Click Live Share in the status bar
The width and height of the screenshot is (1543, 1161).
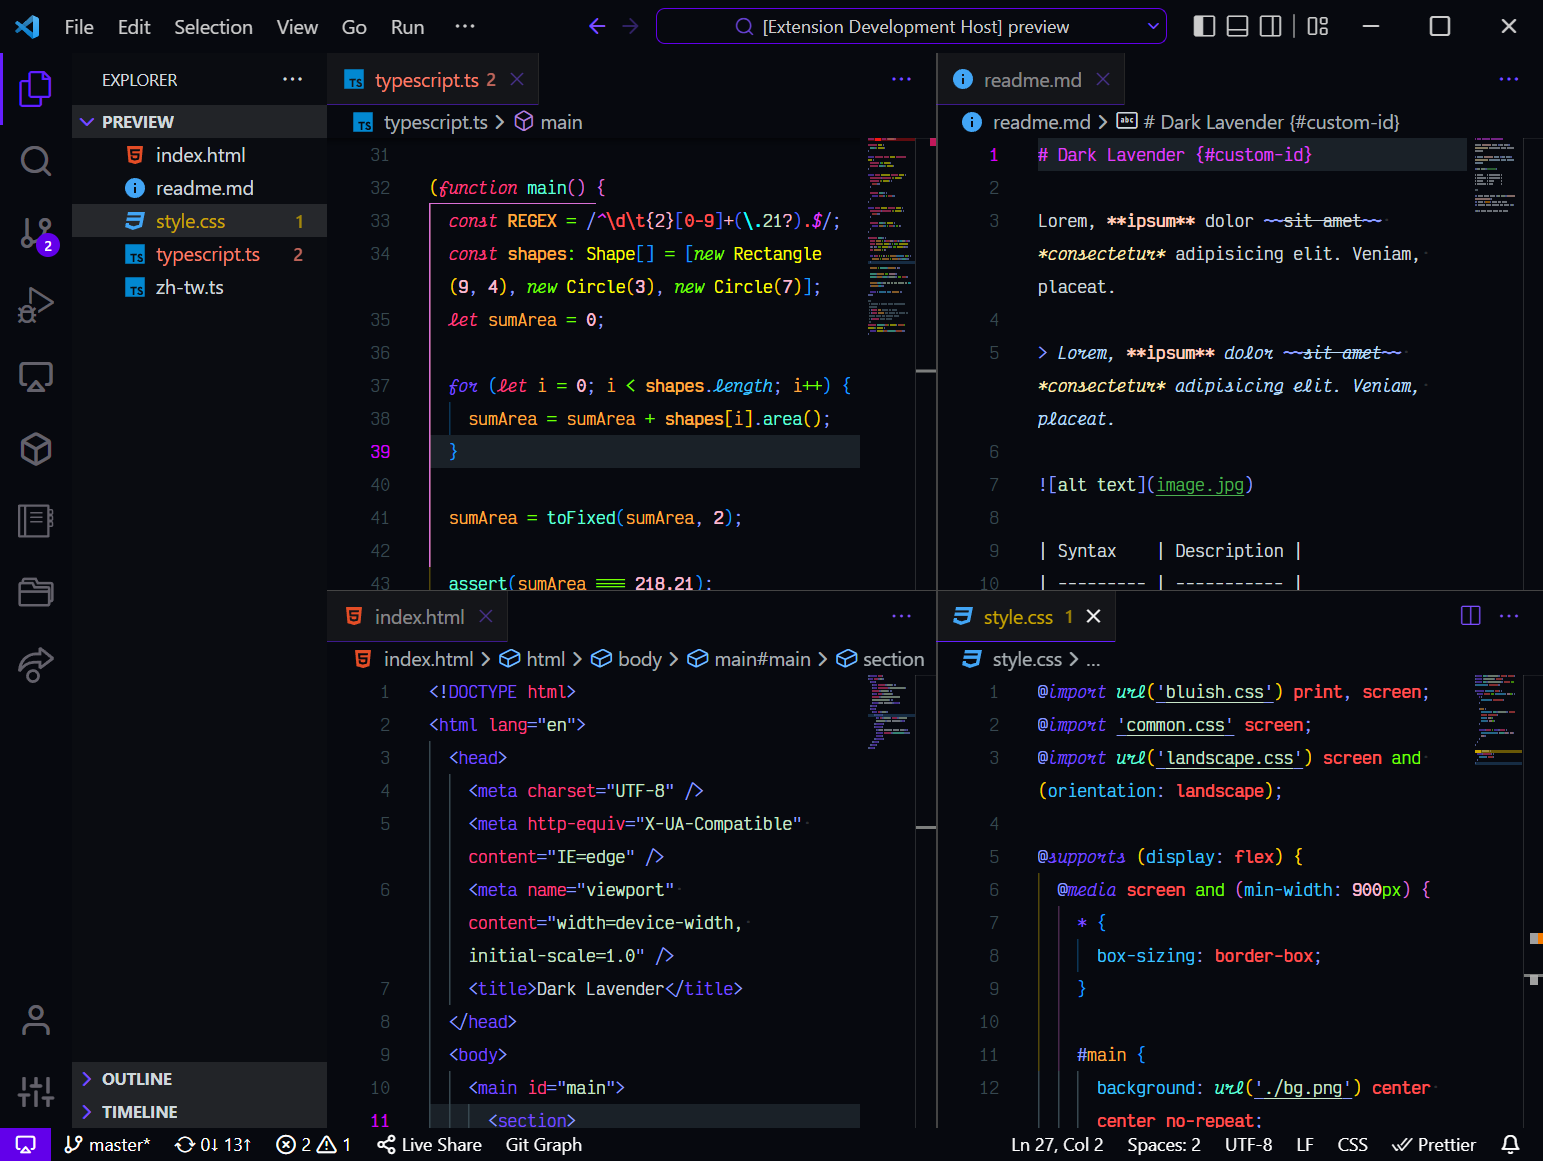point(429,1145)
